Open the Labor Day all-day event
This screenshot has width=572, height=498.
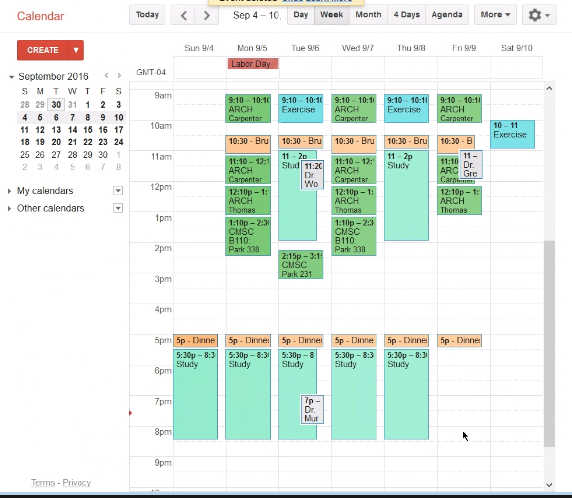(x=253, y=64)
